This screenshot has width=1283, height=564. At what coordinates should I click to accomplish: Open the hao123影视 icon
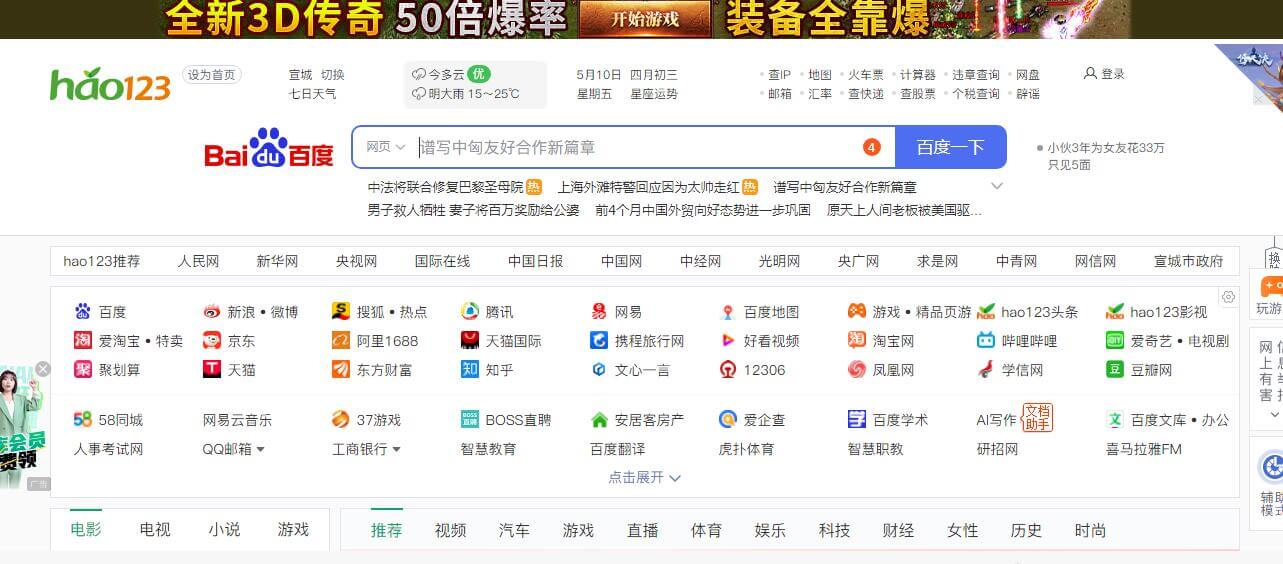(x=1115, y=312)
